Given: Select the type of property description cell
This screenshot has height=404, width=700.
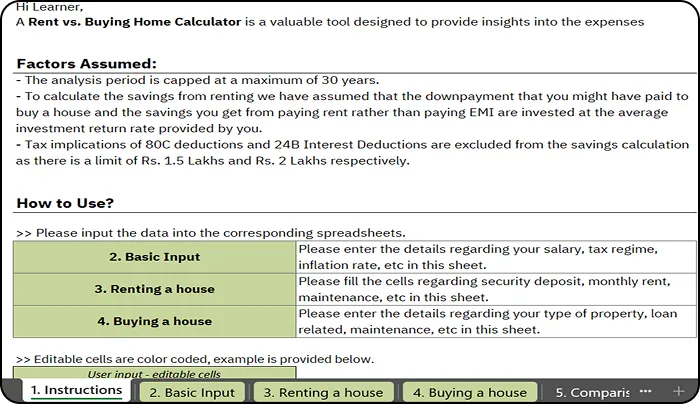Looking at the screenshot, I should point(492,321).
